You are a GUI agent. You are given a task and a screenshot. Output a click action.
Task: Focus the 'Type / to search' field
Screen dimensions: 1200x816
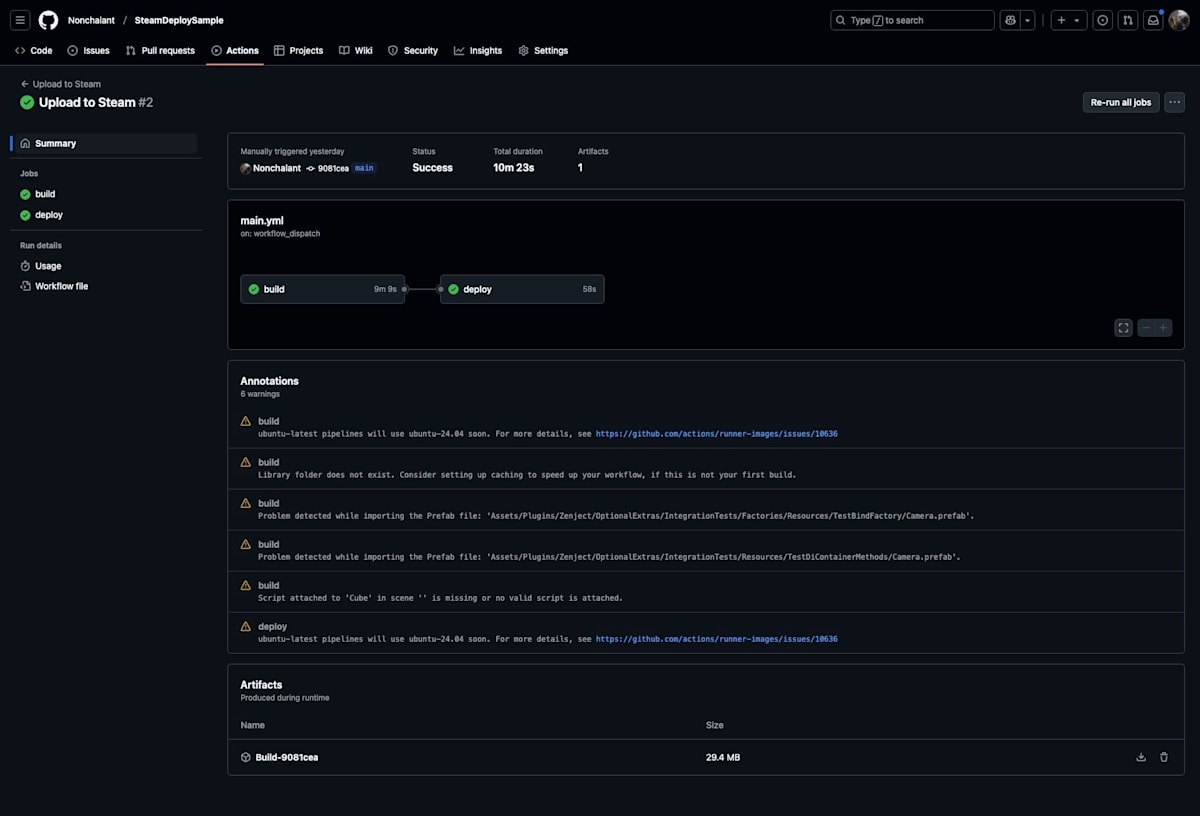click(912, 20)
